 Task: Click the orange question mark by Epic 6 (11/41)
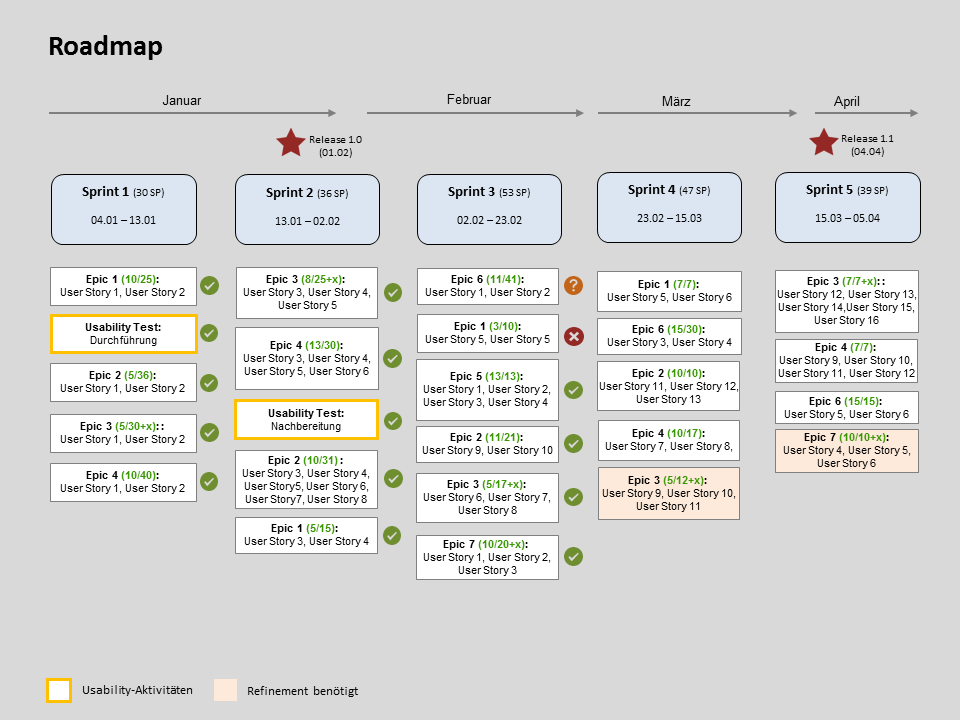pos(573,285)
